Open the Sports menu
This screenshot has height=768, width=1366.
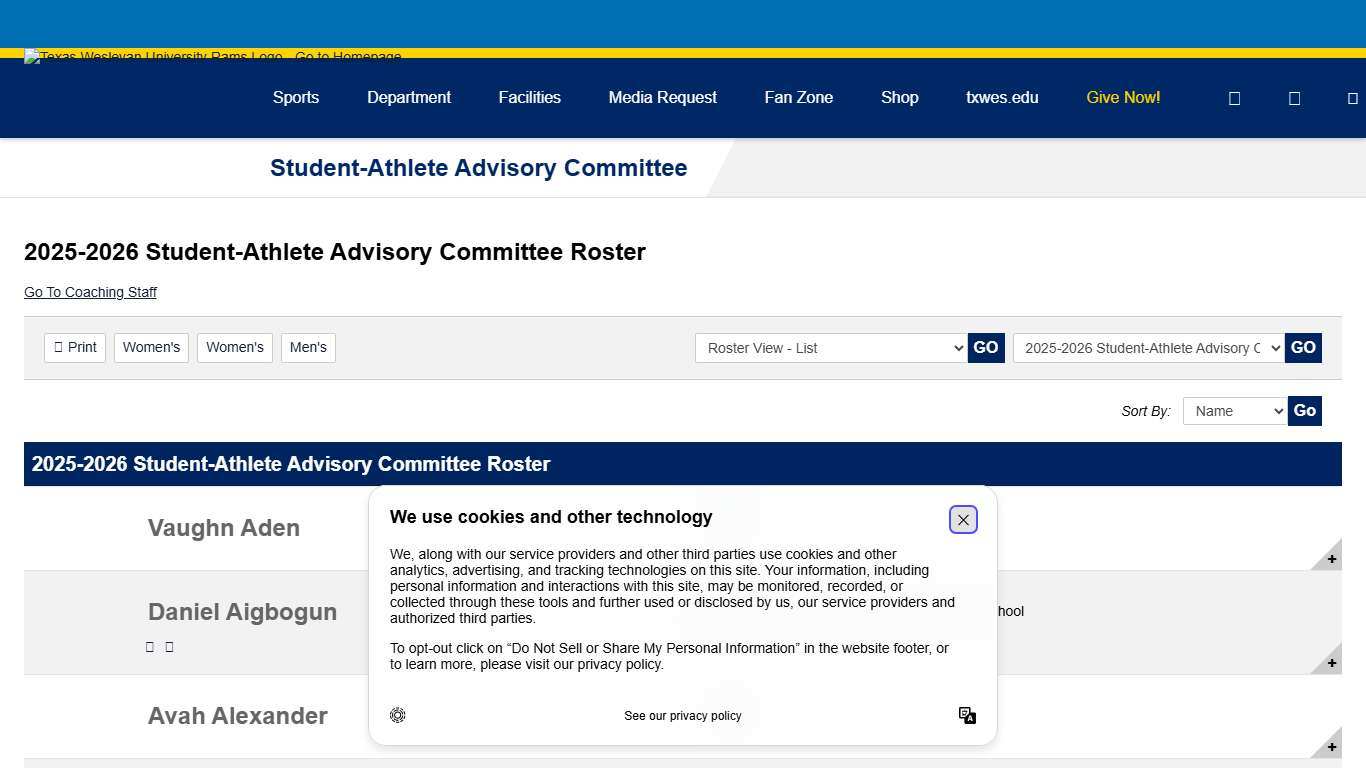click(x=295, y=97)
